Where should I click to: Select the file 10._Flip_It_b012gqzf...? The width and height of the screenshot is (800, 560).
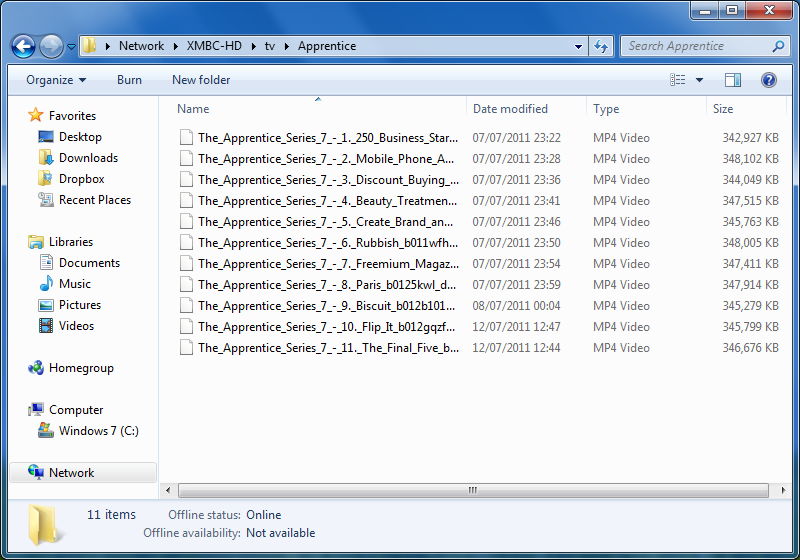click(326, 326)
